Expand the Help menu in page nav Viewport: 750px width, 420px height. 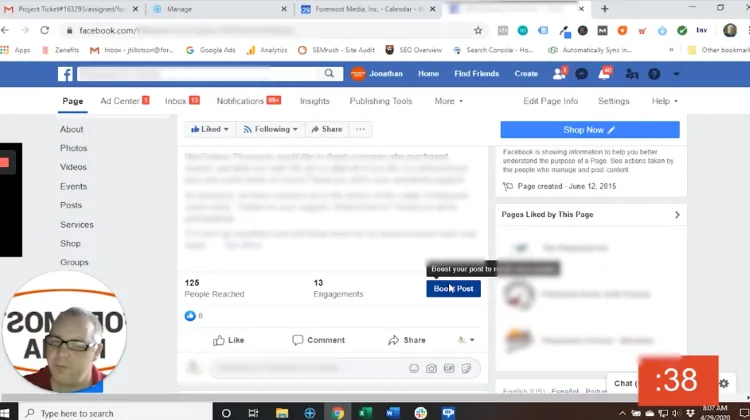[x=664, y=101]
